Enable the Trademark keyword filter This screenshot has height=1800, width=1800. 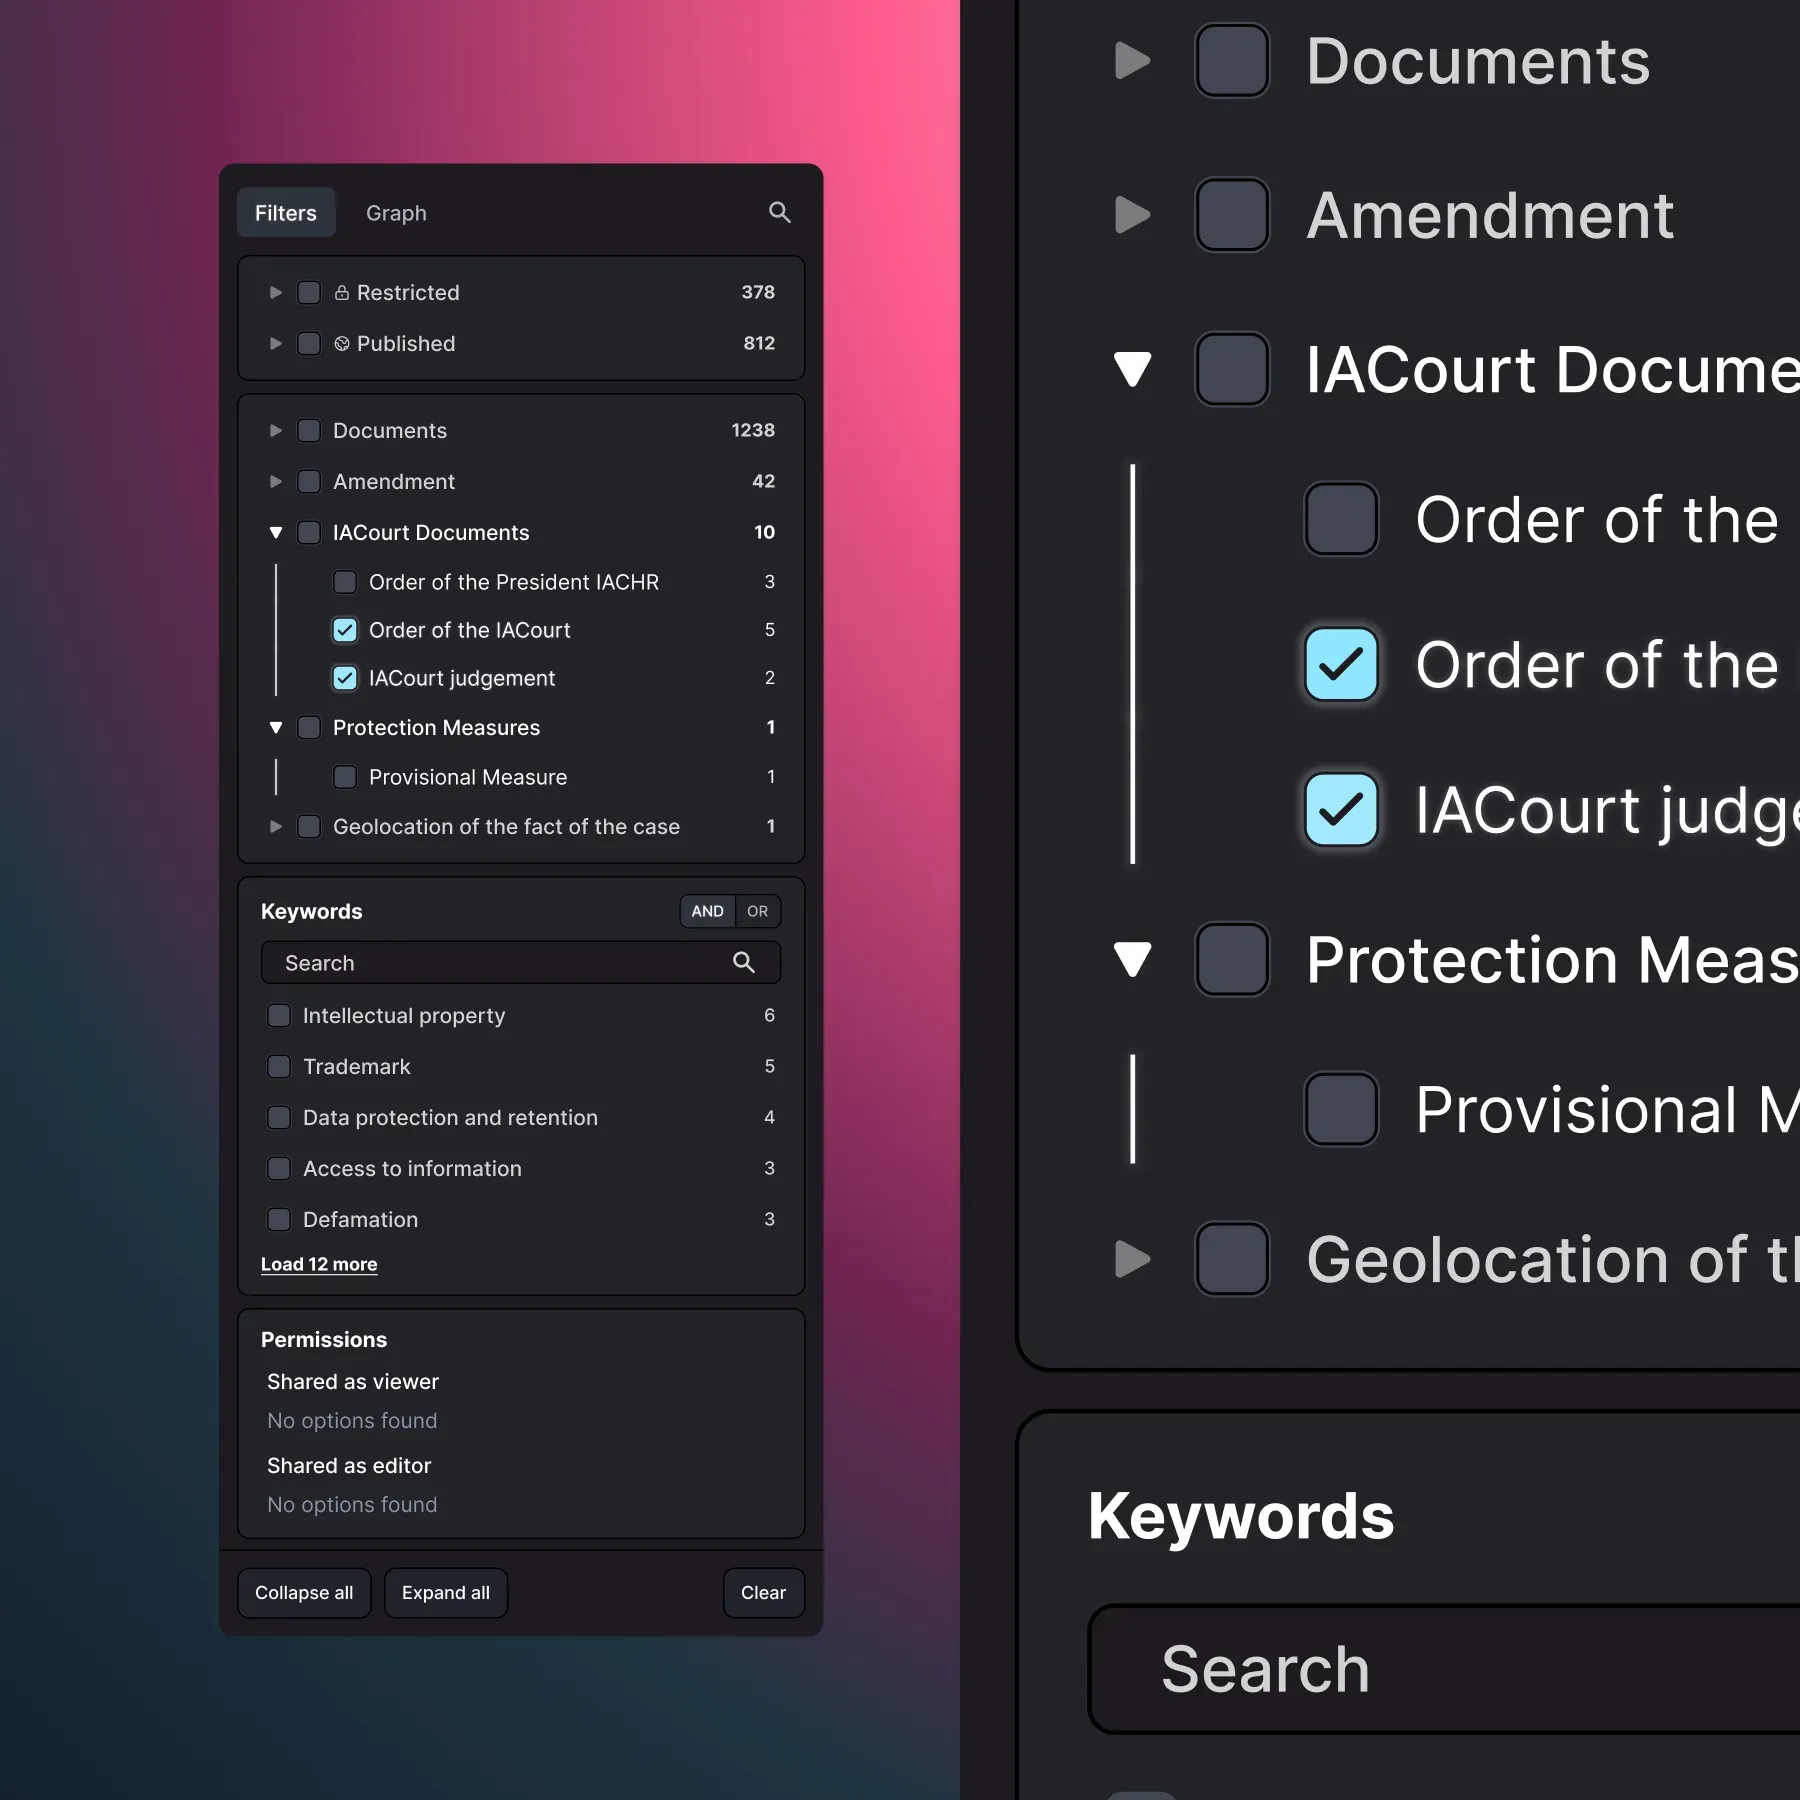[278, 1066]
